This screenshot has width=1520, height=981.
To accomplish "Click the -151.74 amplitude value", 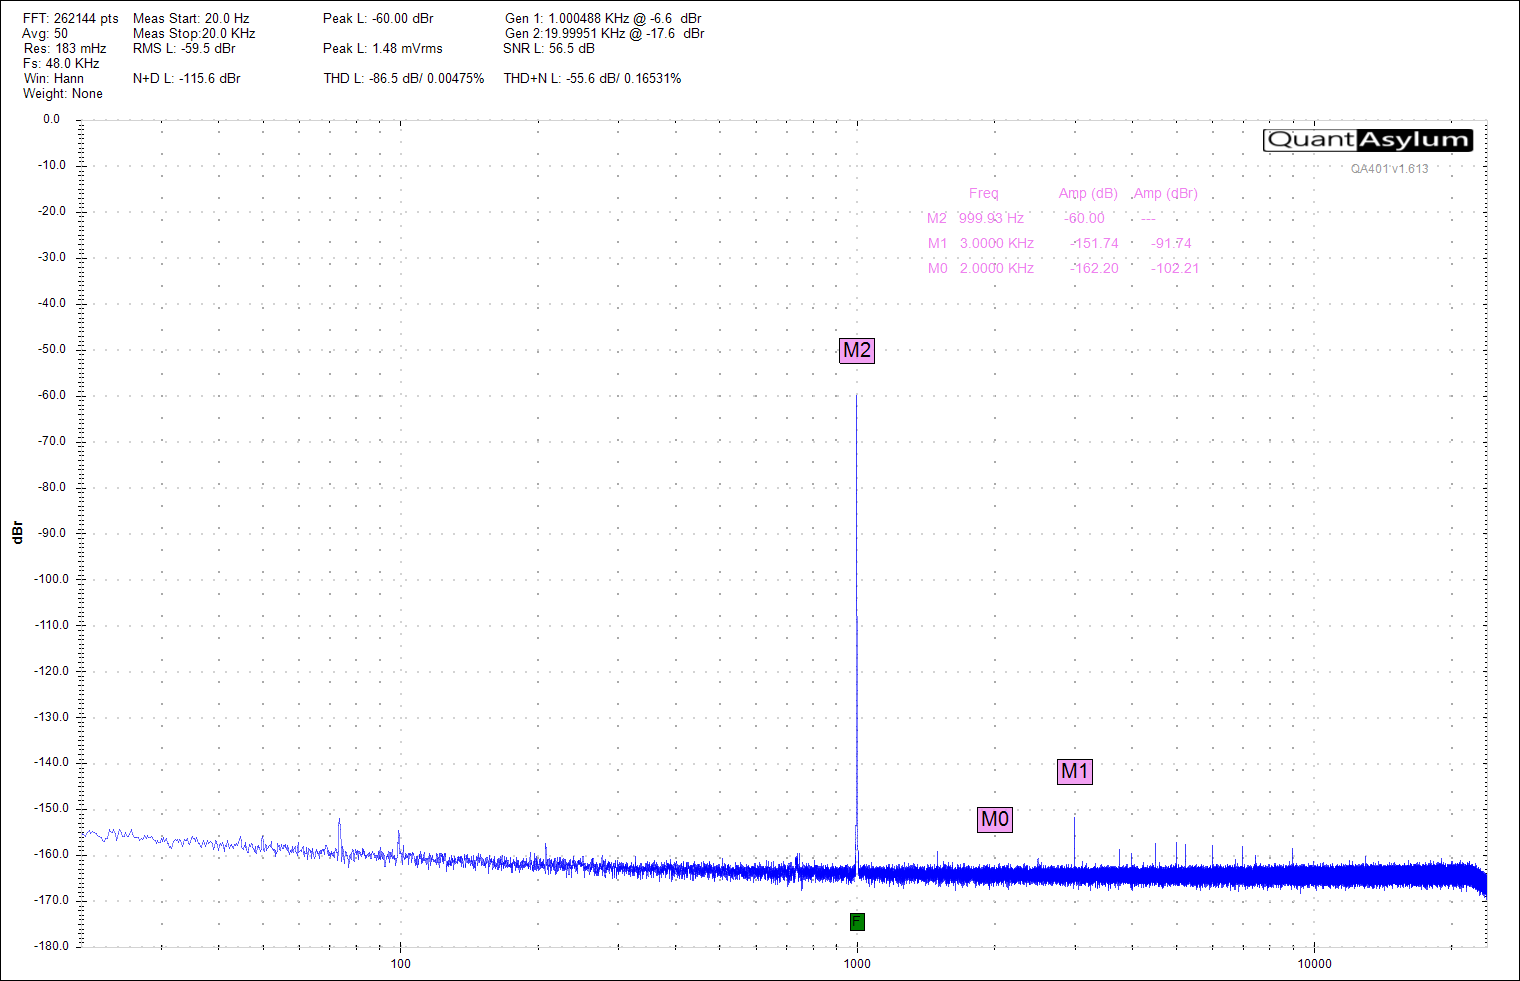I will (1094, 244).
